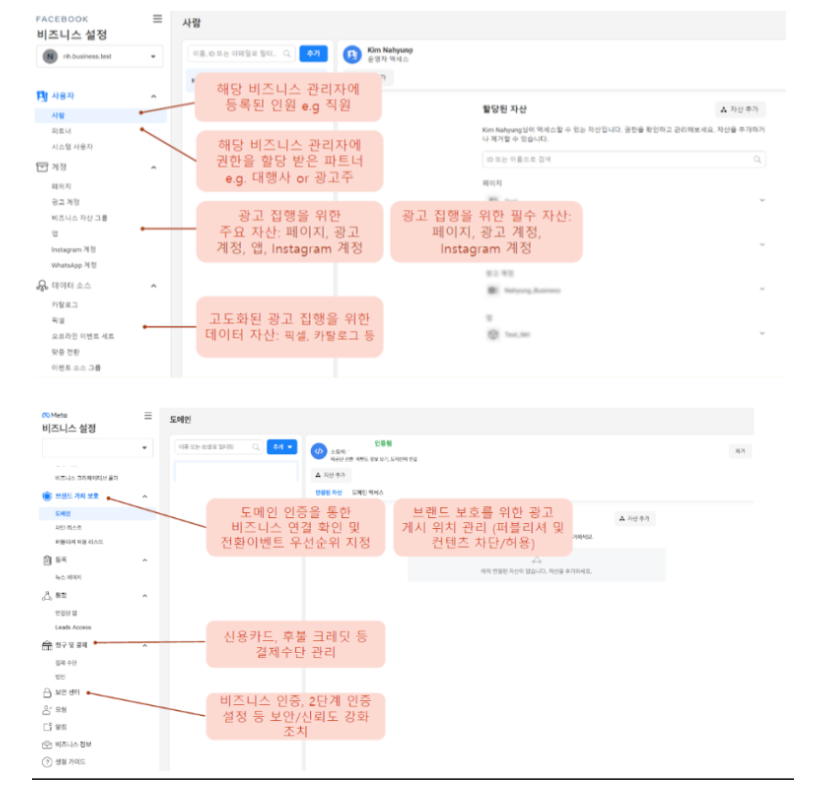
Task: Click the Kim Nahyung profile avatar
Action: [x=353, y=54]
